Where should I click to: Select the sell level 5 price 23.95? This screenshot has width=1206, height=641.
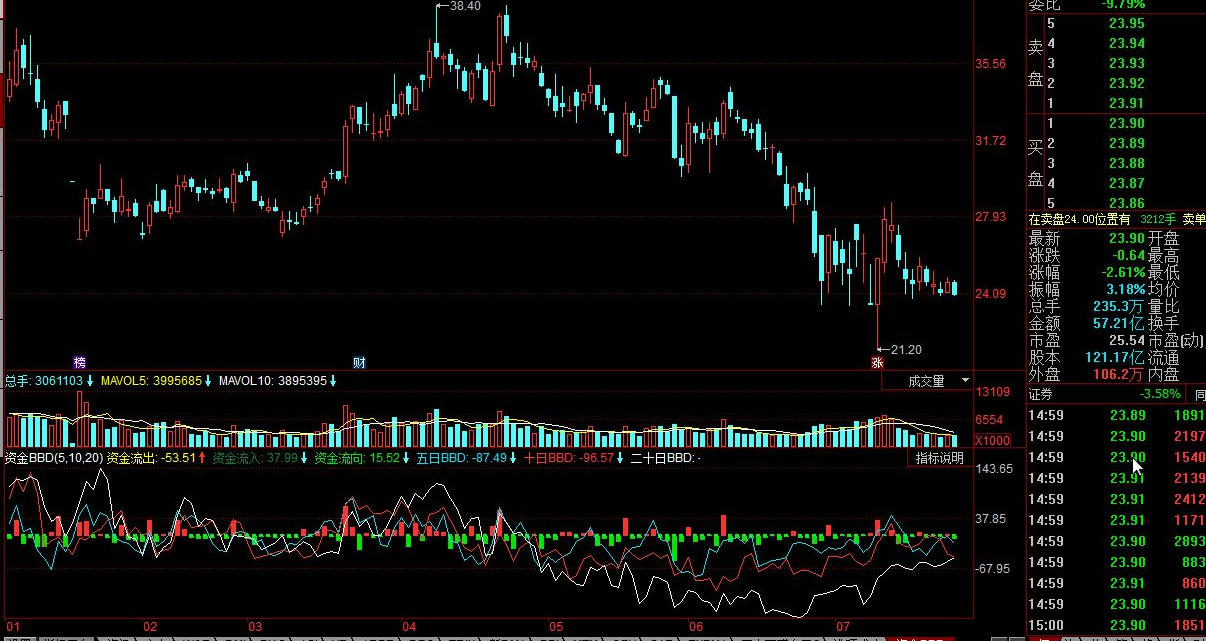(x=1126, y=24)
